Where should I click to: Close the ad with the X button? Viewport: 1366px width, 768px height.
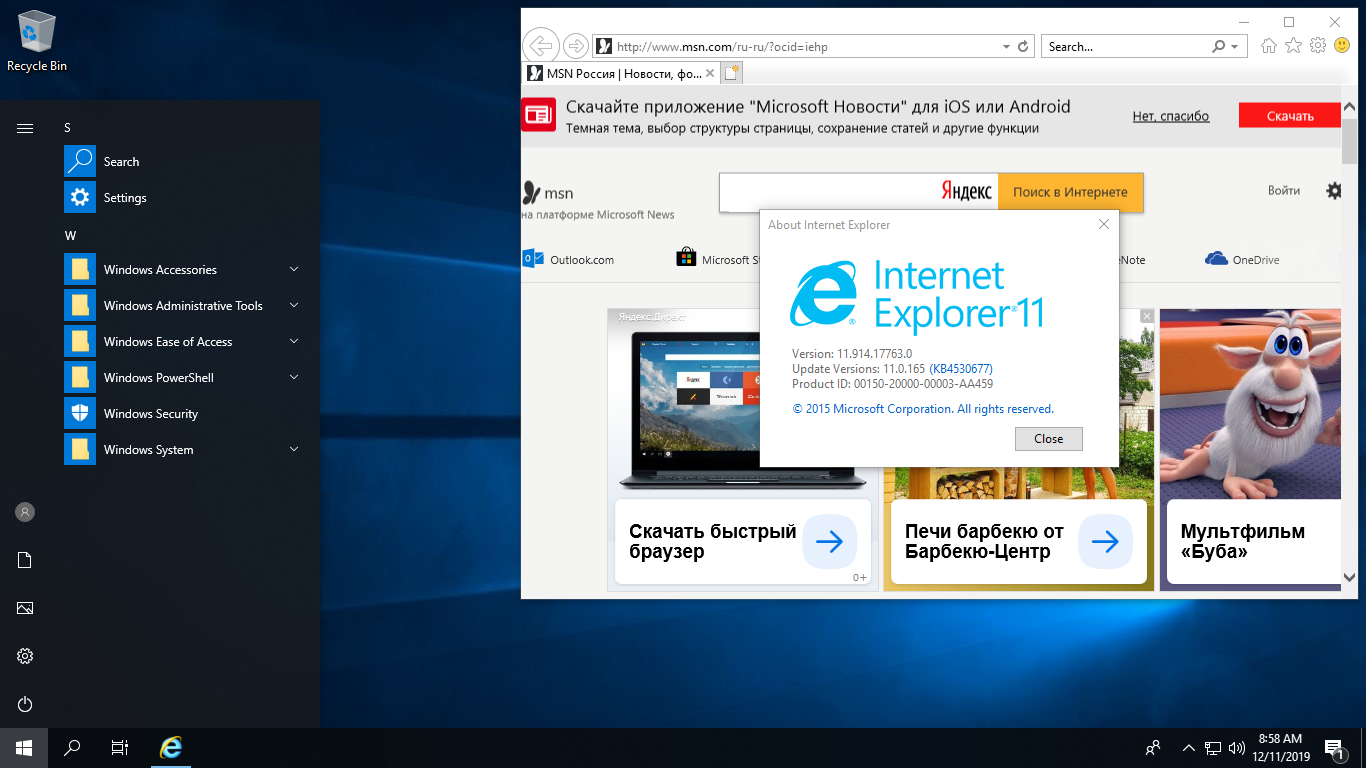click(1147, 316)
